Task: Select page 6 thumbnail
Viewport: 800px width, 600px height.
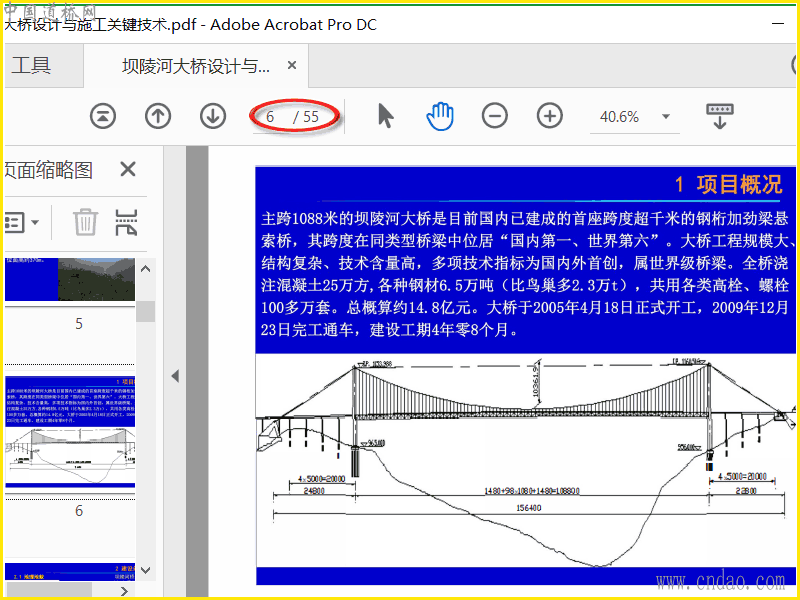Action: tap(70, 433)
